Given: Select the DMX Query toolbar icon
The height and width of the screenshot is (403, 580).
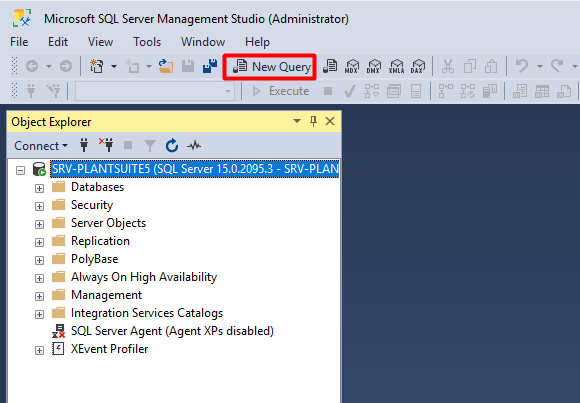Looking at the screenshot, I should 374,67.
